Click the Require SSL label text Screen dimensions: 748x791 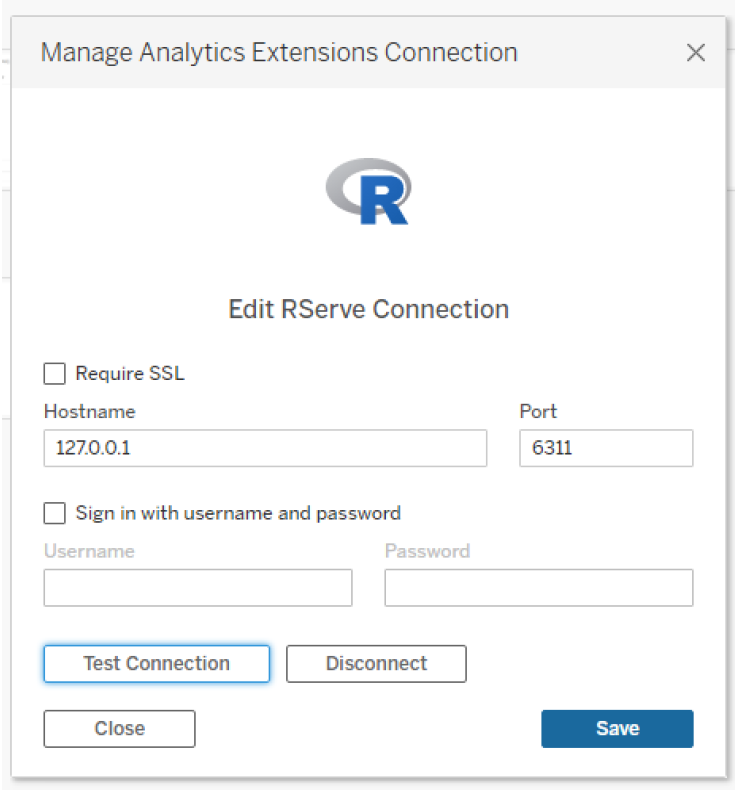pyautogui.click(x=130, y=374)
